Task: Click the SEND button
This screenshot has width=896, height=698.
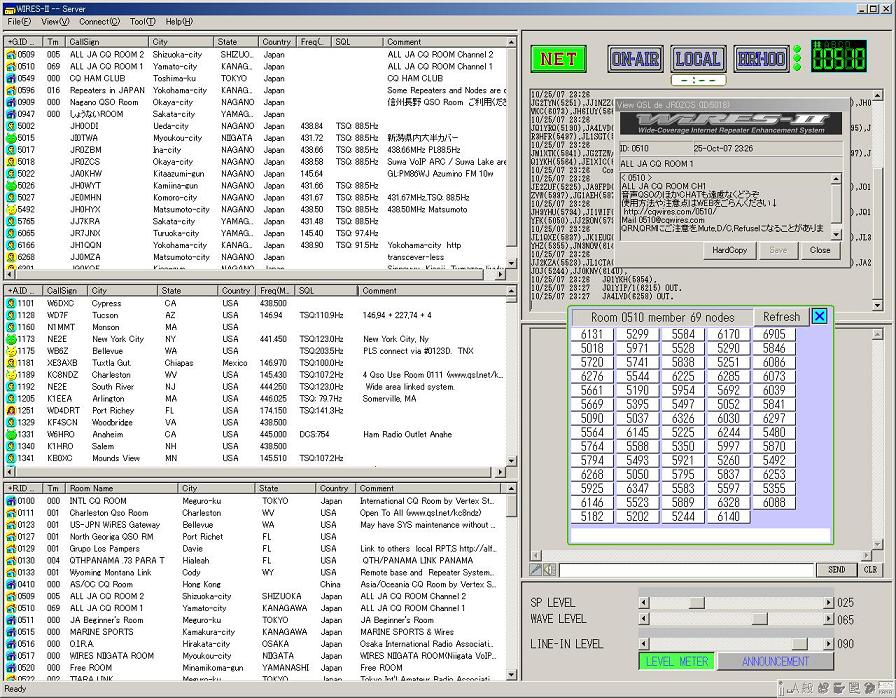Action: coord(837,569)
